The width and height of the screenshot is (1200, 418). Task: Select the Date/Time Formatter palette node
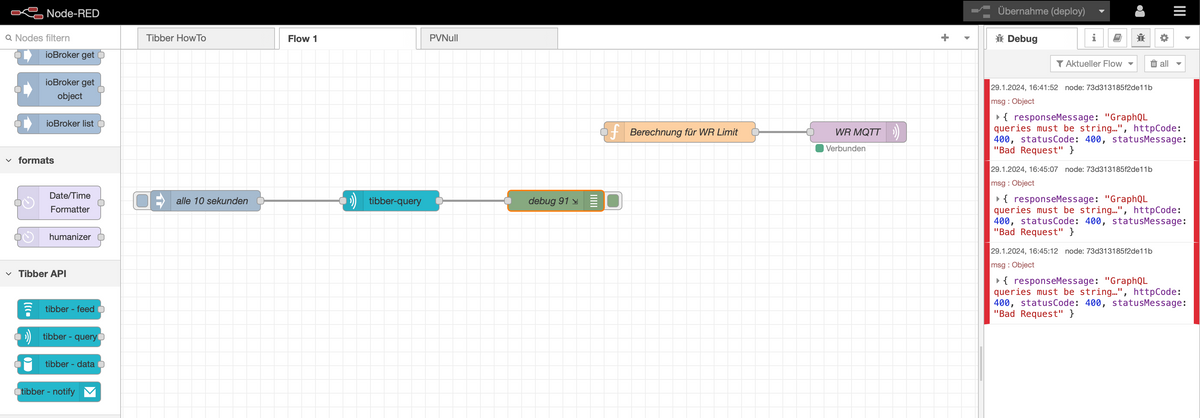tap(60, 203)
